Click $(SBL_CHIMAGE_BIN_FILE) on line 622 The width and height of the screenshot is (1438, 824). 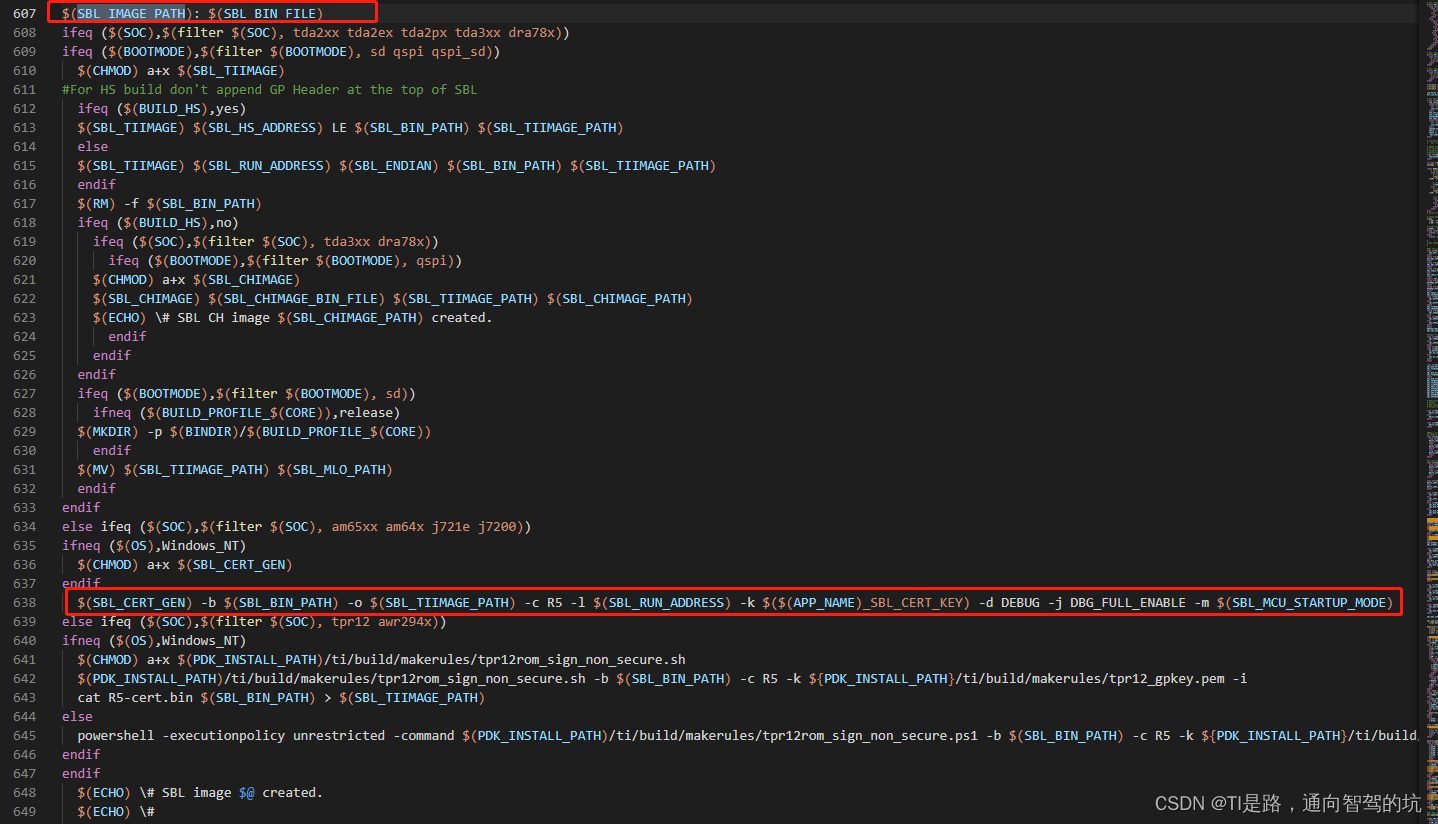(296, 298)
